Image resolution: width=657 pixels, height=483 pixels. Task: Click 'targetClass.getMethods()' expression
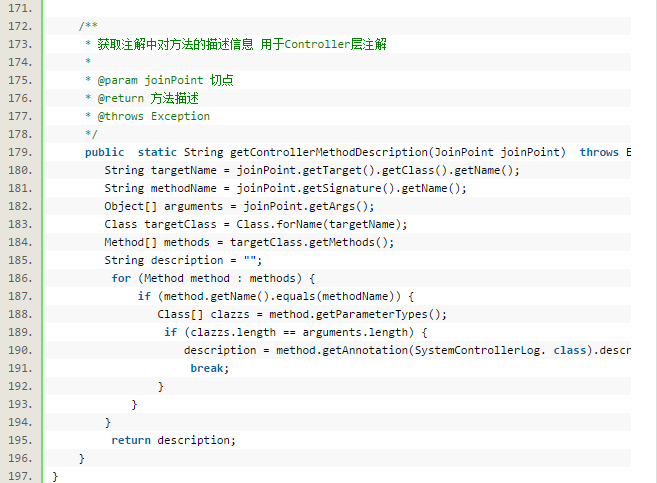(x=308, y=243)
